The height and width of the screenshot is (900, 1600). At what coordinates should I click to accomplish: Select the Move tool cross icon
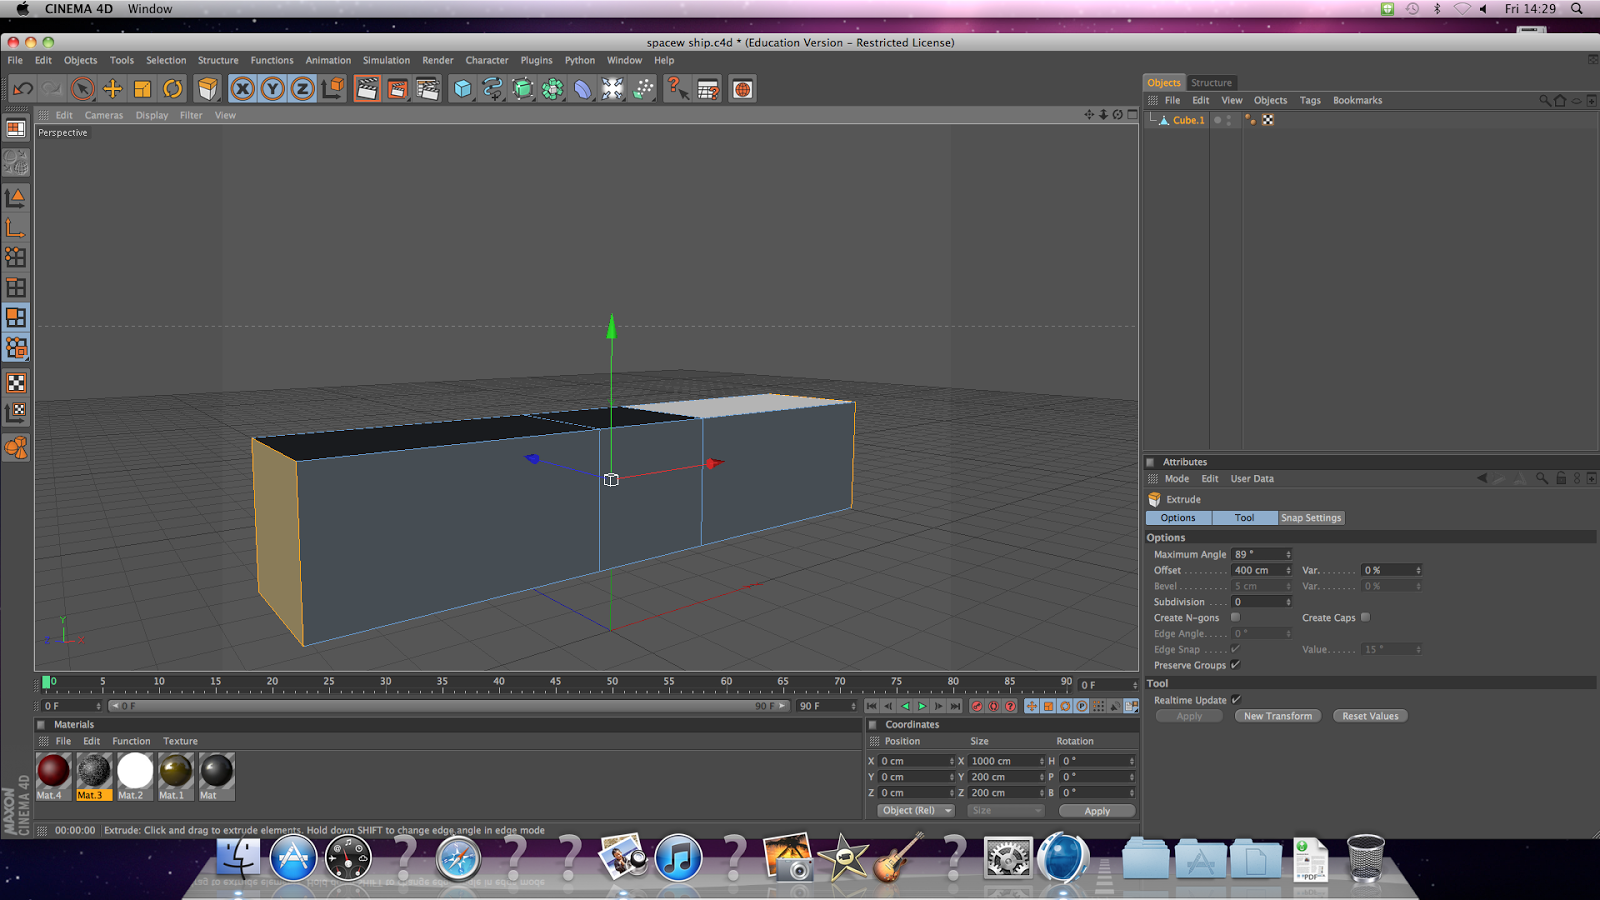point(112,89)
